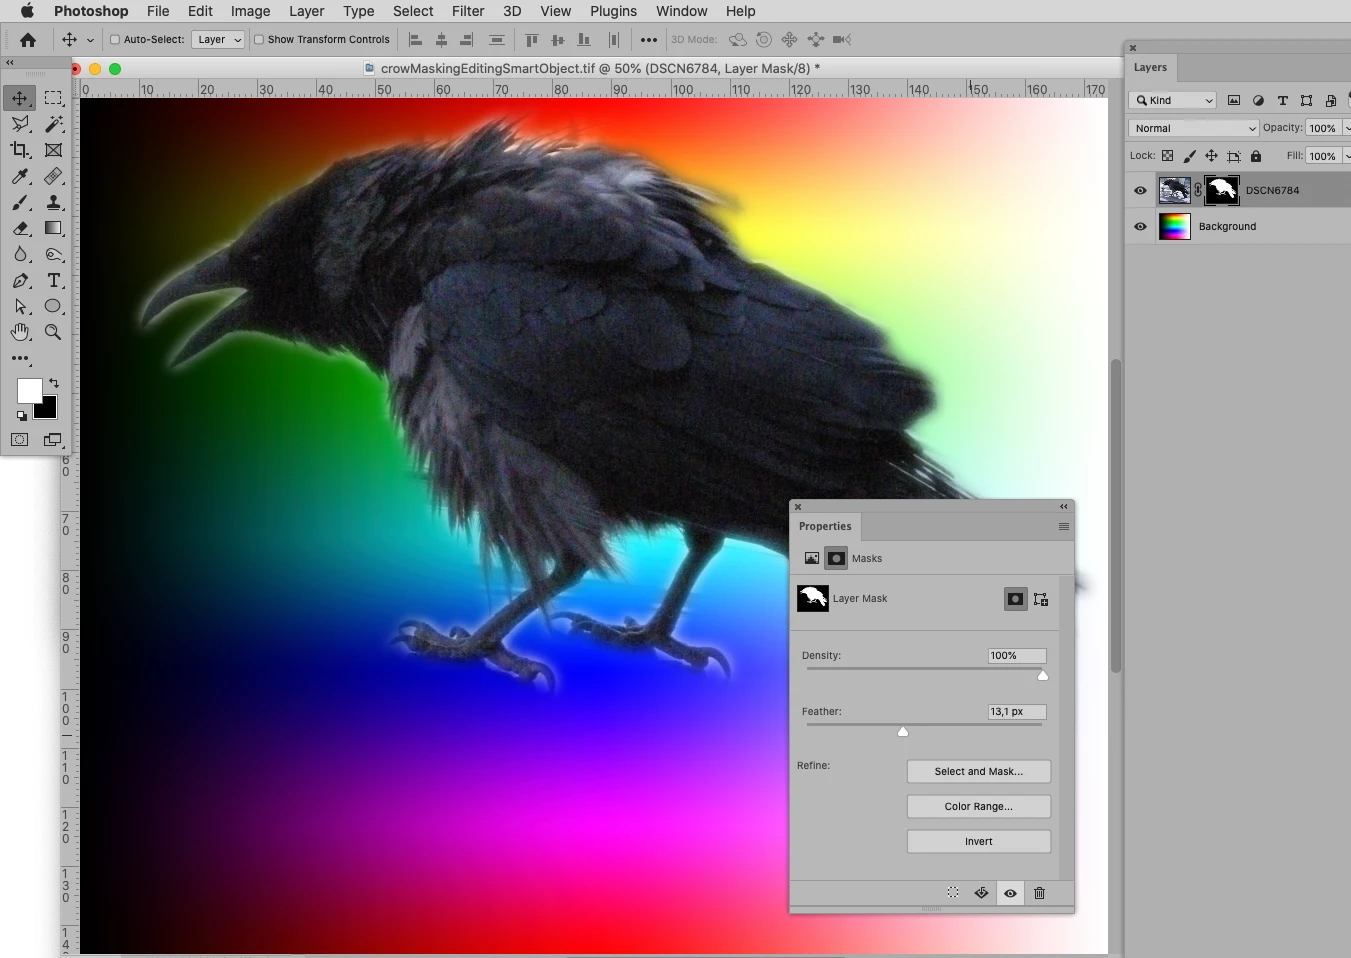Select the Rectangular Marquee tool
Image resolution: width=1351 pixels, height=958 pixels.
click(54, 98)
